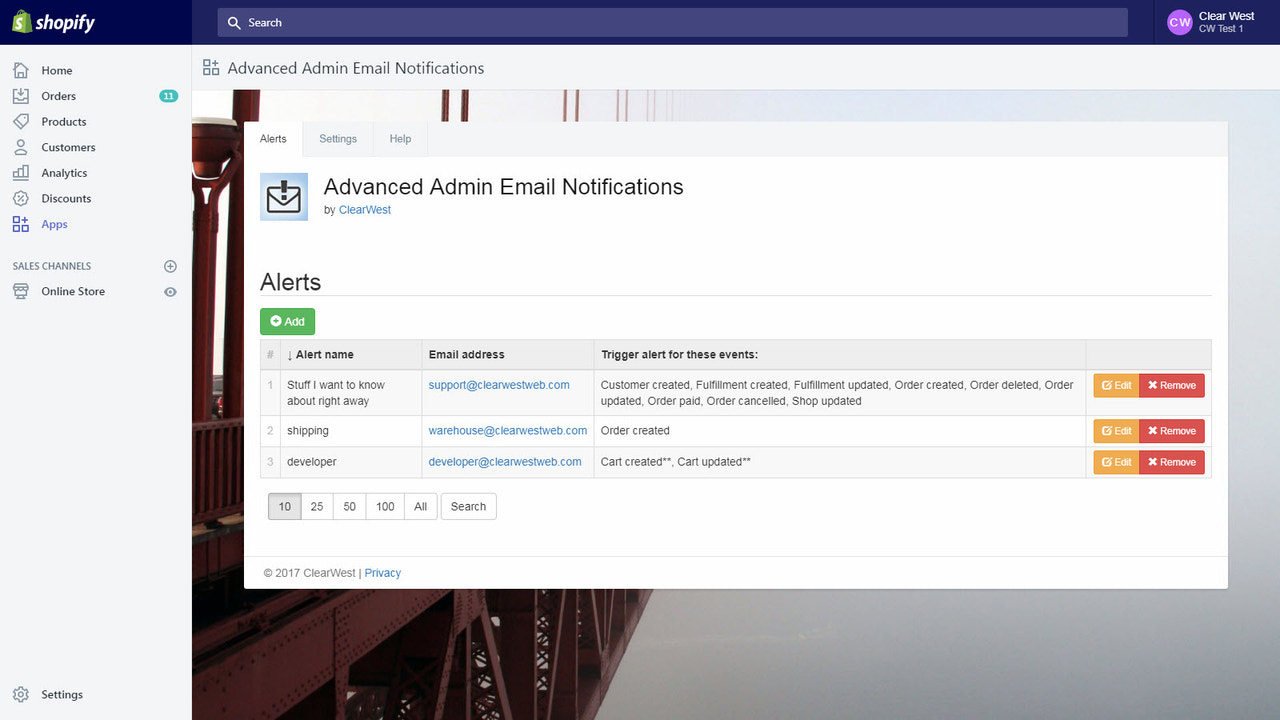Click the Shopify logo
This screenshot has height=720, width=1280.
click(53, 22)
